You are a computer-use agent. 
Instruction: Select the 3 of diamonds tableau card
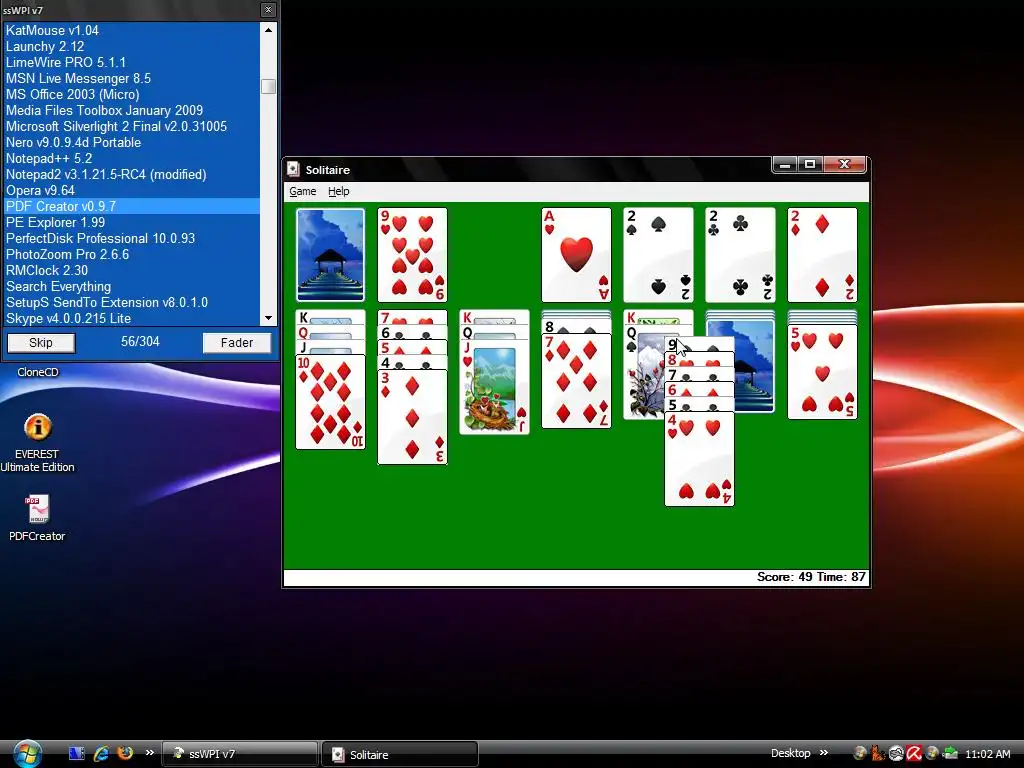[x=412, y=417]
